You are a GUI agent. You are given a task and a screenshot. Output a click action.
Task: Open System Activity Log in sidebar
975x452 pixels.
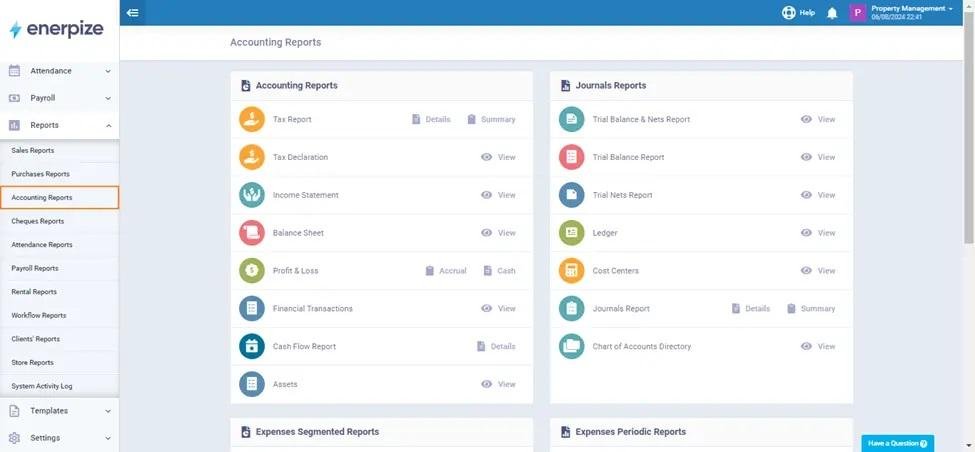42,386
